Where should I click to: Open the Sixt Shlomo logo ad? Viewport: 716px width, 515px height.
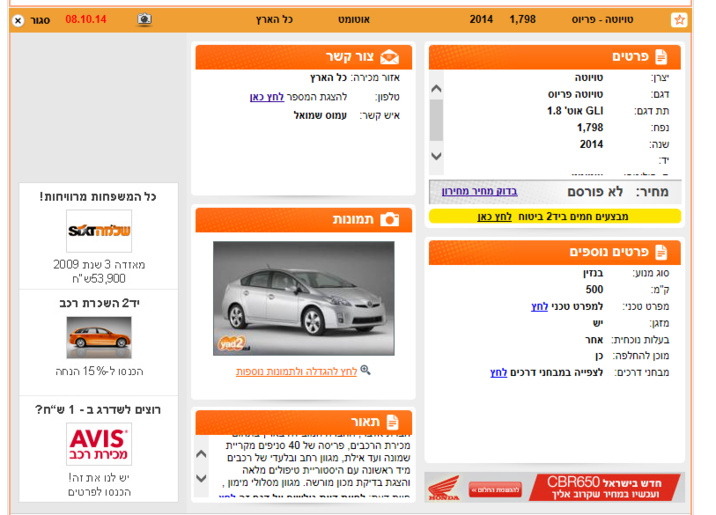99,231
